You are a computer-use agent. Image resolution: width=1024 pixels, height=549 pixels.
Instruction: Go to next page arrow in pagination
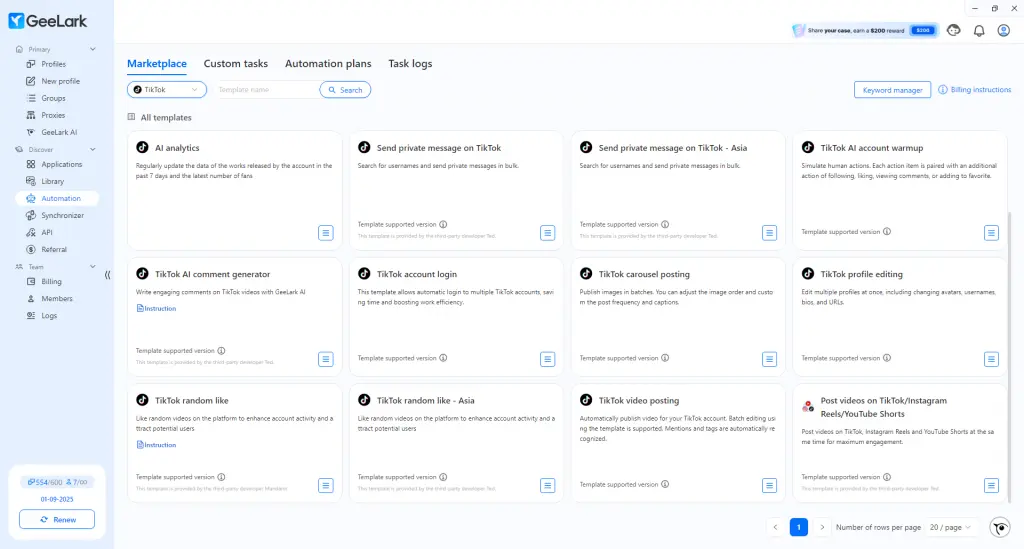click(822, 527)
